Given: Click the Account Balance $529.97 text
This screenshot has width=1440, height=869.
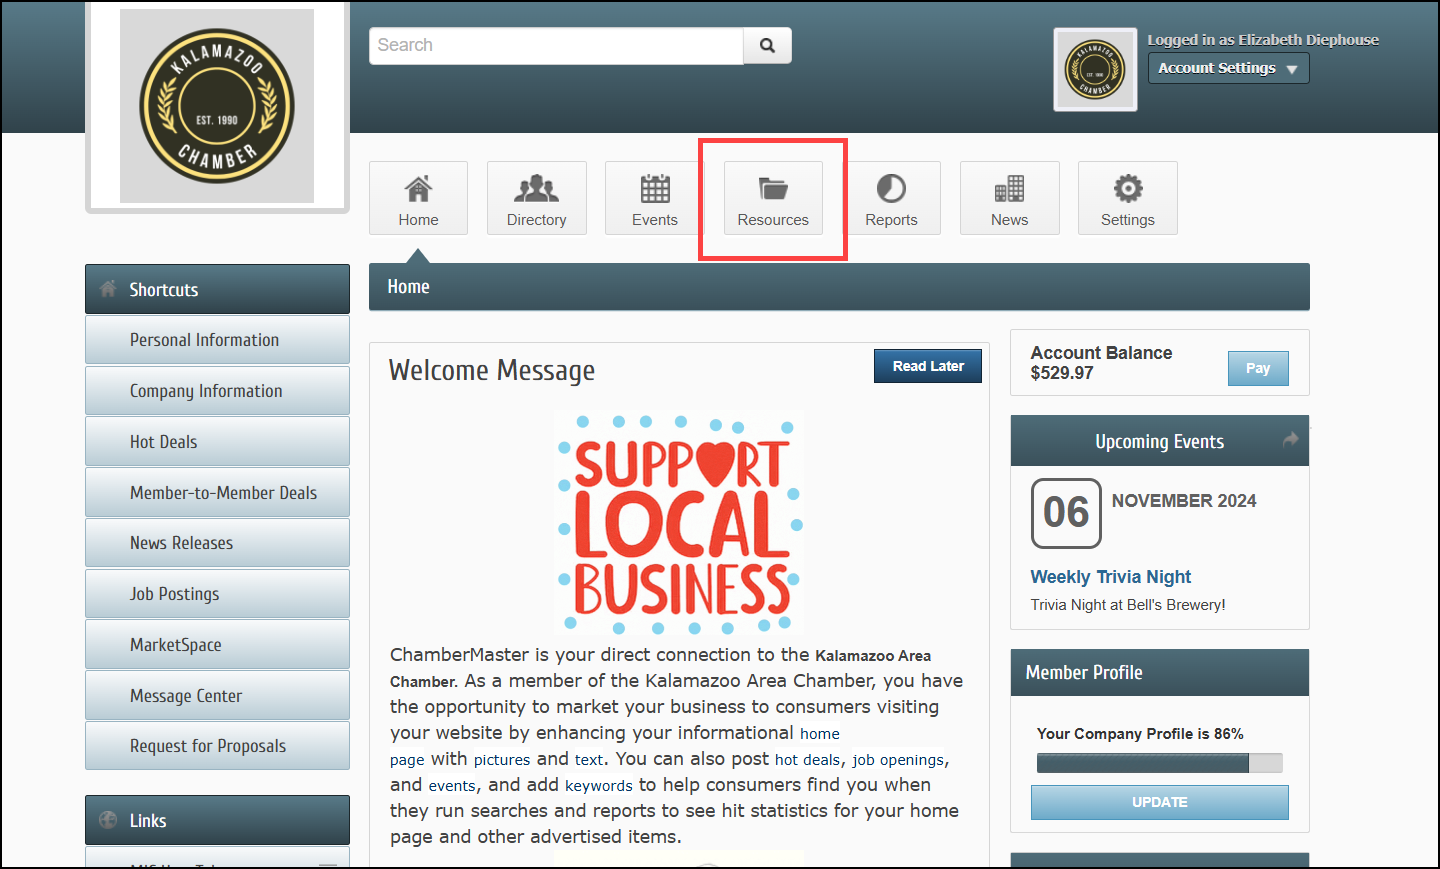Looking at the screenshot, I should [x=1101, y=363].
